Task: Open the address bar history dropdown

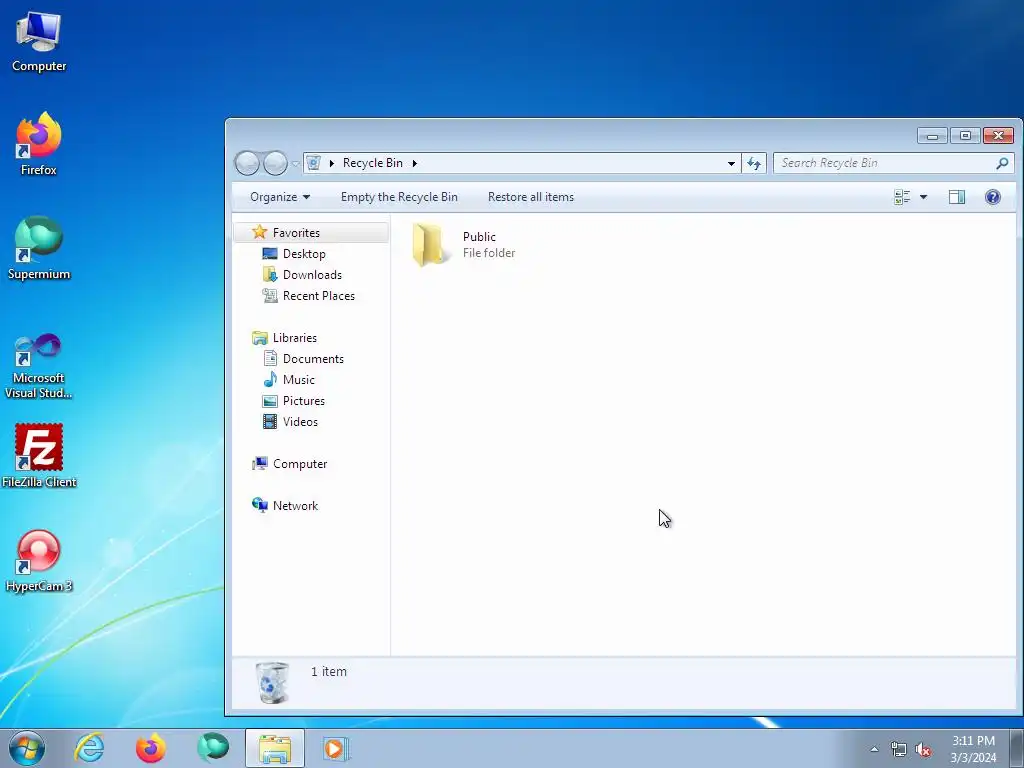Action: pos(731,163)
